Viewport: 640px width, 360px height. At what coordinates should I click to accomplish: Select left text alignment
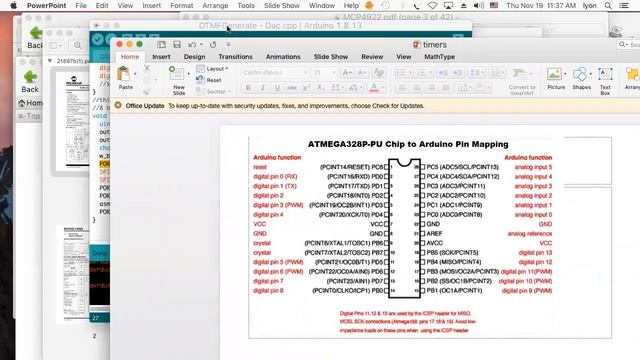pos(402,87)
